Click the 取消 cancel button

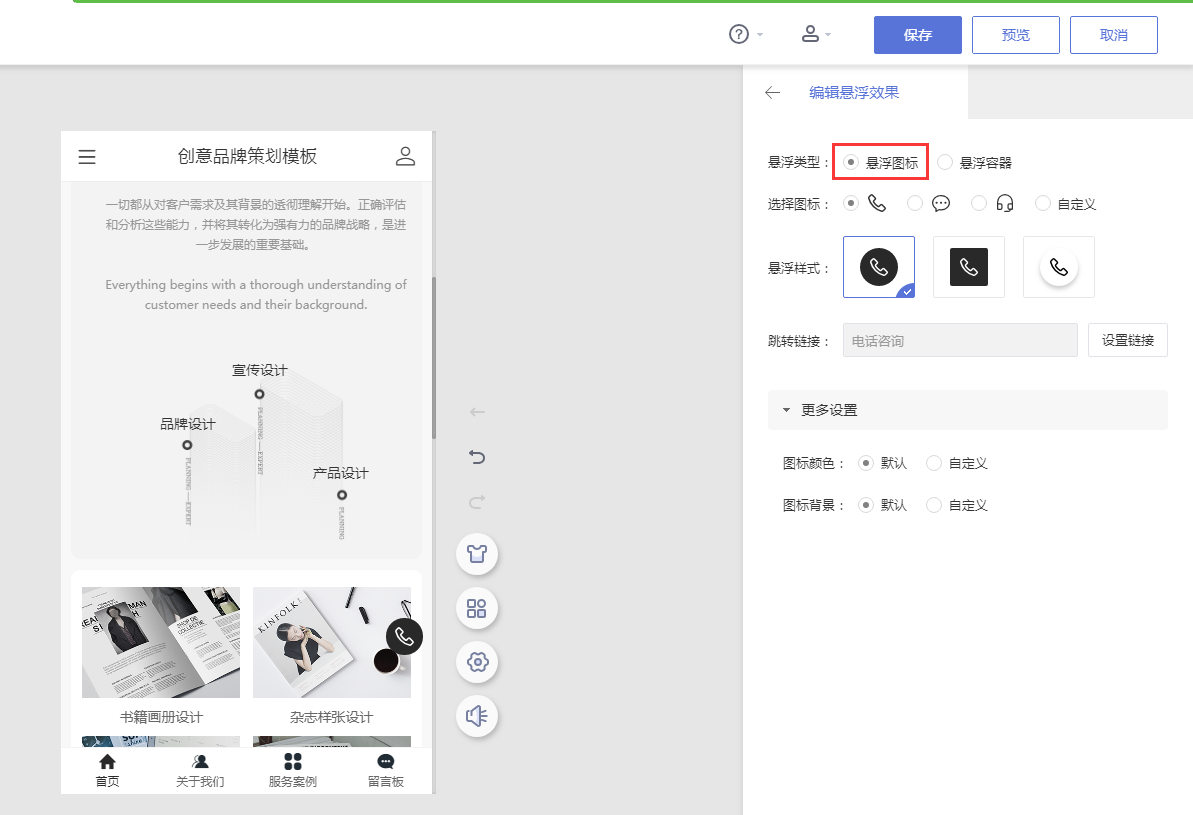click(1114, 35)
